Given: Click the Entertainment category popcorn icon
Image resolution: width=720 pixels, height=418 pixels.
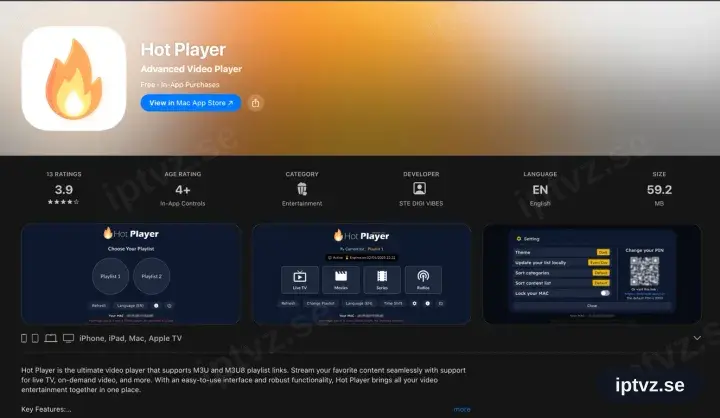Looking at the screenshot, I should pos(302,189).
